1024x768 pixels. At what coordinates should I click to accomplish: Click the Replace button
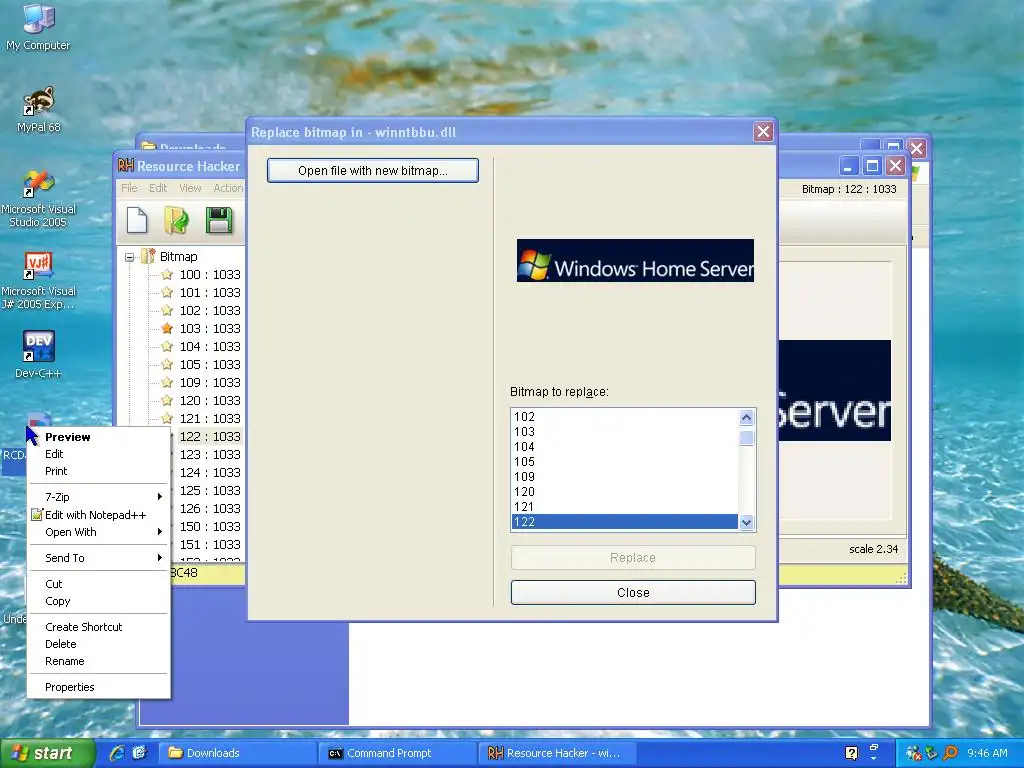pos(633,558)
